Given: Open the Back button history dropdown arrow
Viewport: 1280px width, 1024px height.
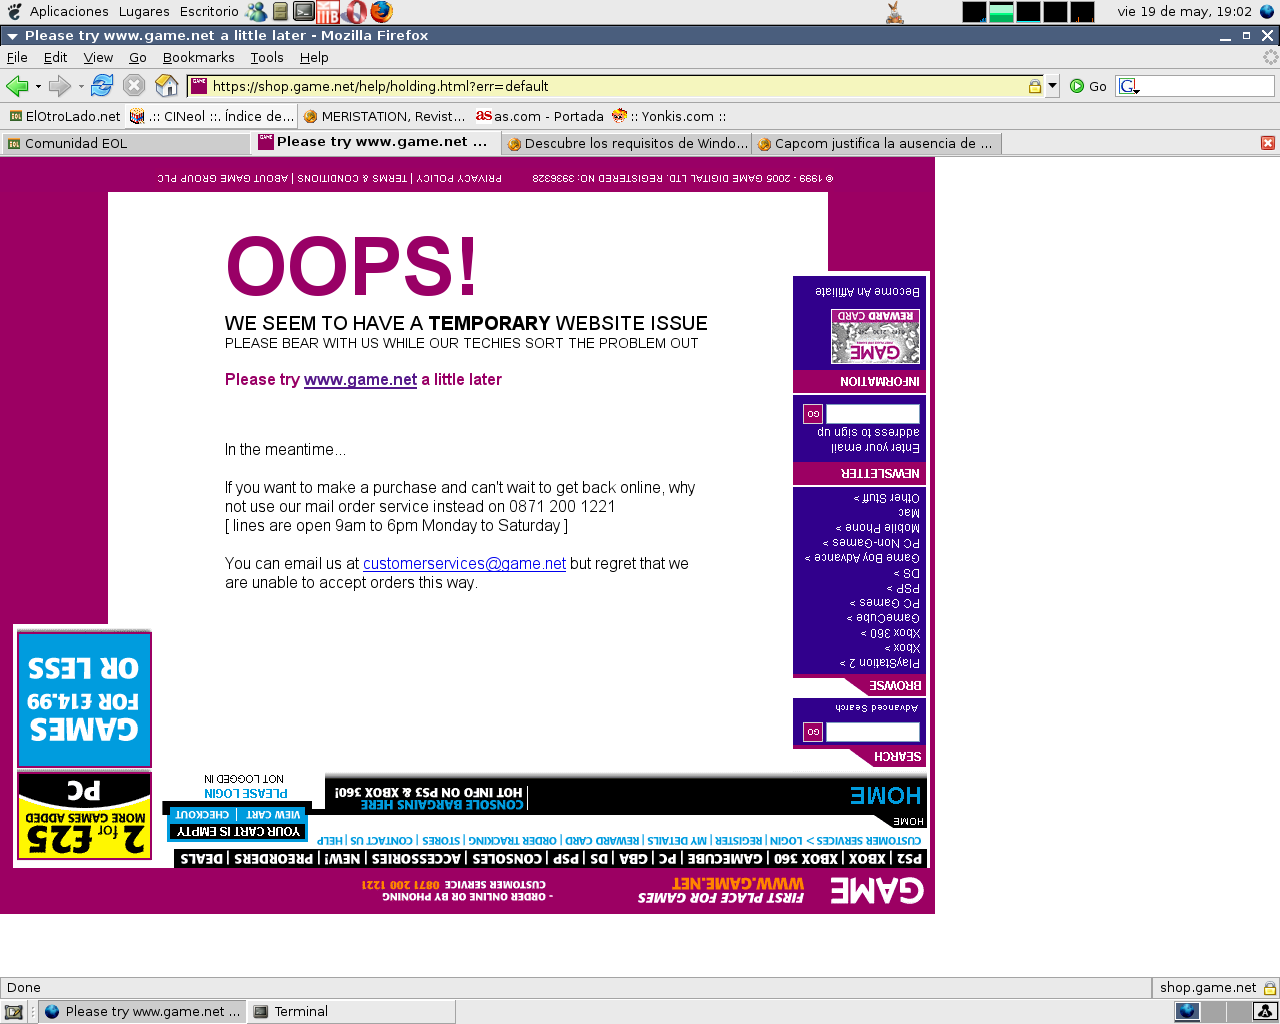Looking at the screenshot, I should [x=38, y=87].
